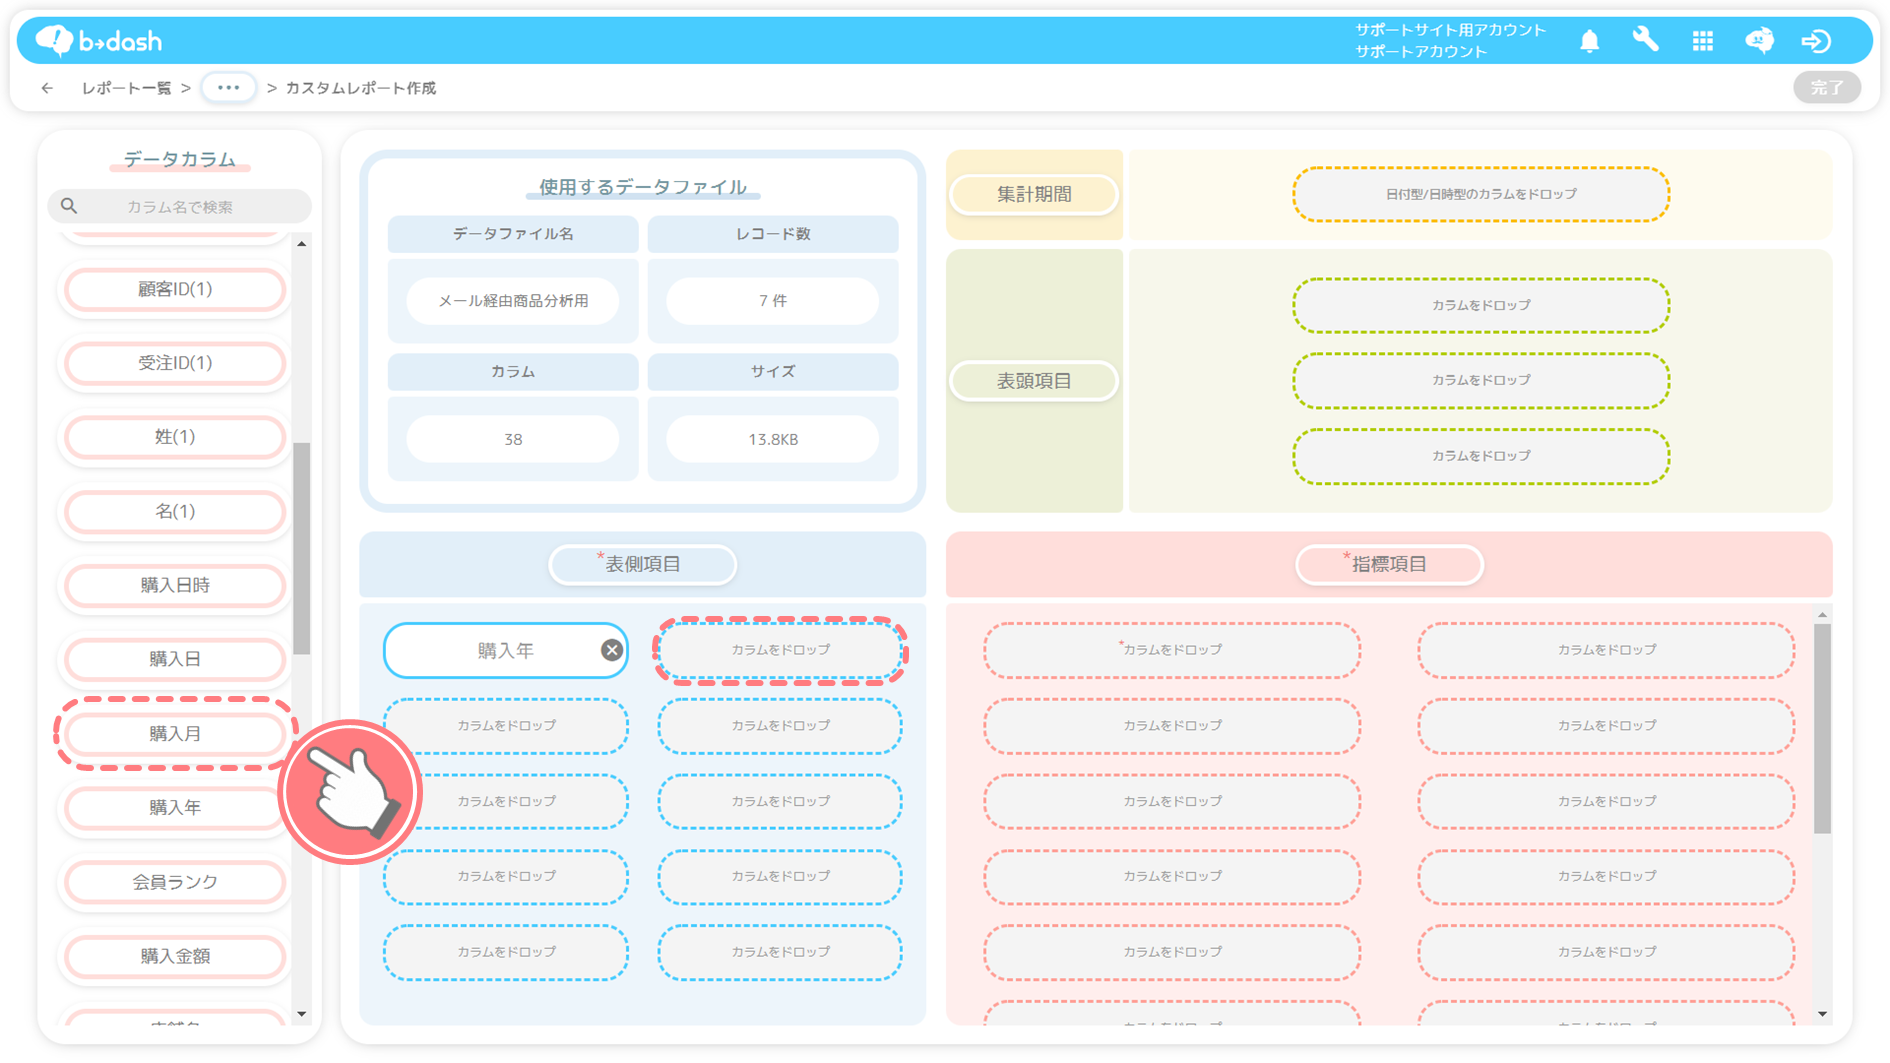
Task: Click the 使用するデータファイル heading
Action: 643,187
